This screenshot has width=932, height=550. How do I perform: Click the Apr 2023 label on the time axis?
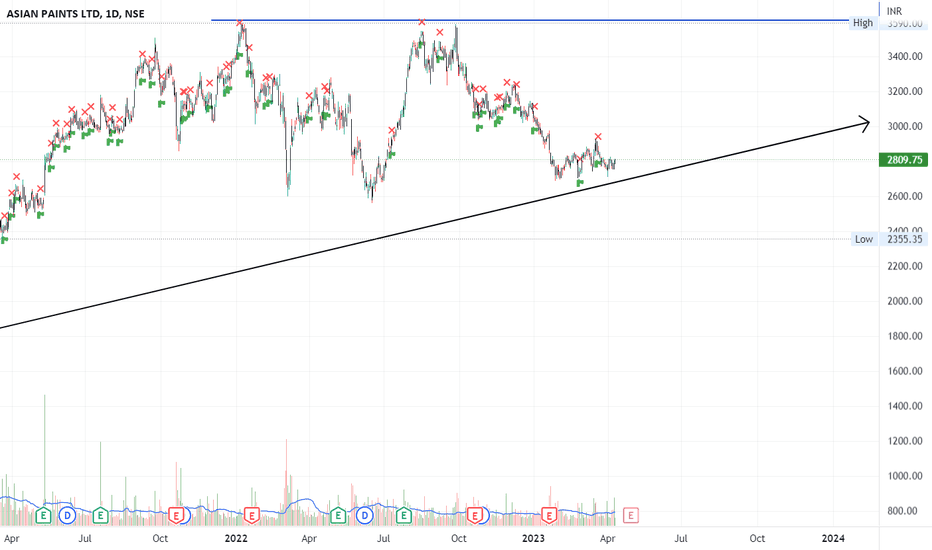607,539
